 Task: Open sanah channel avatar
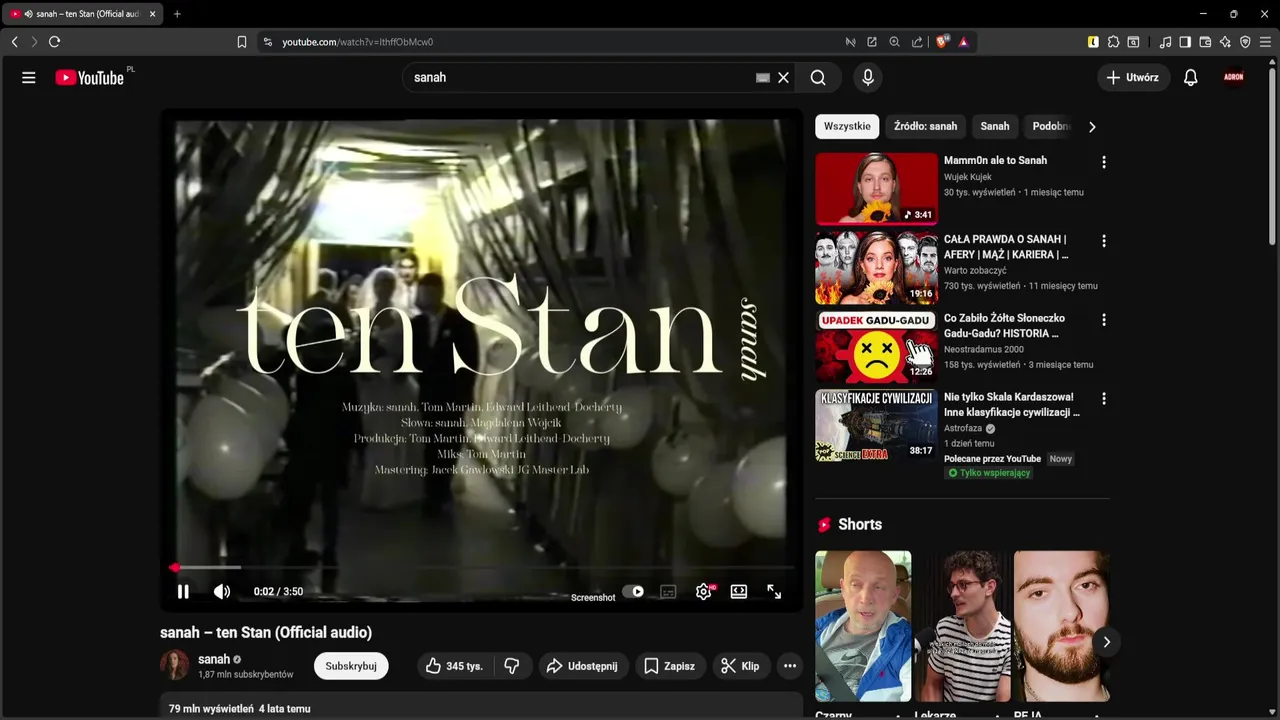(175, 666)
